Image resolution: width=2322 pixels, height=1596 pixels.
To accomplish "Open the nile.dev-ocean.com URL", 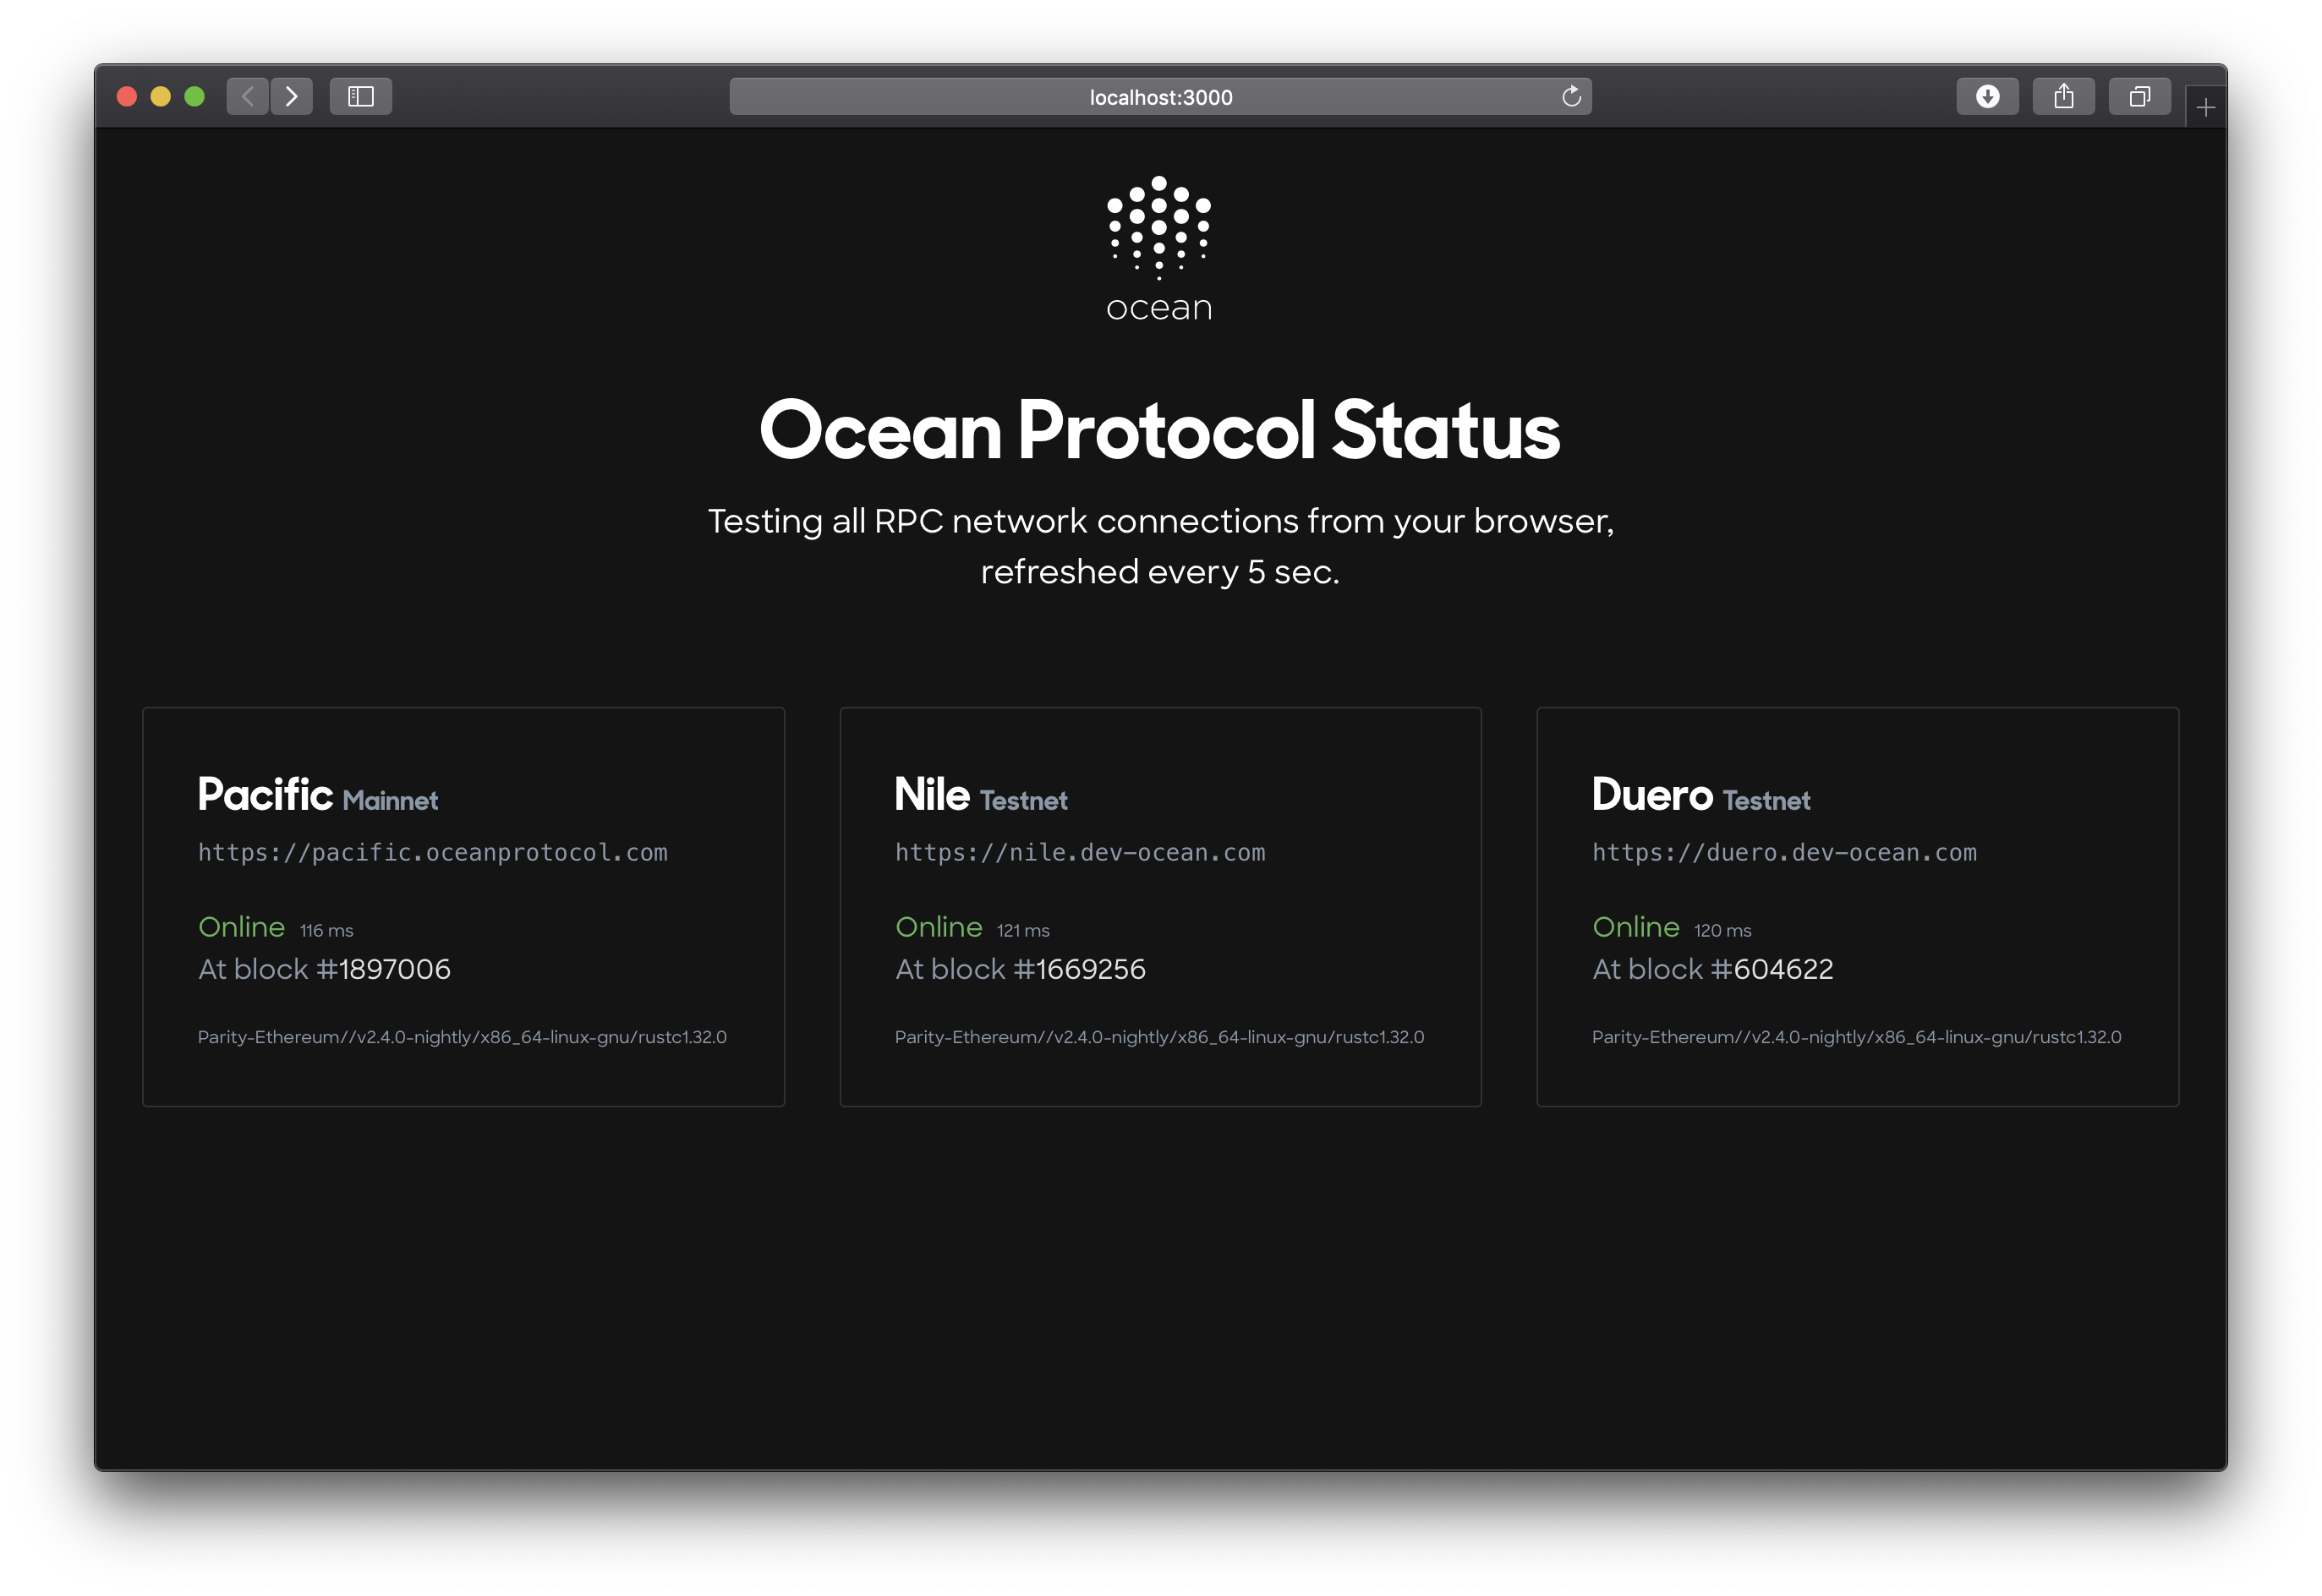I will (1079, 852).
